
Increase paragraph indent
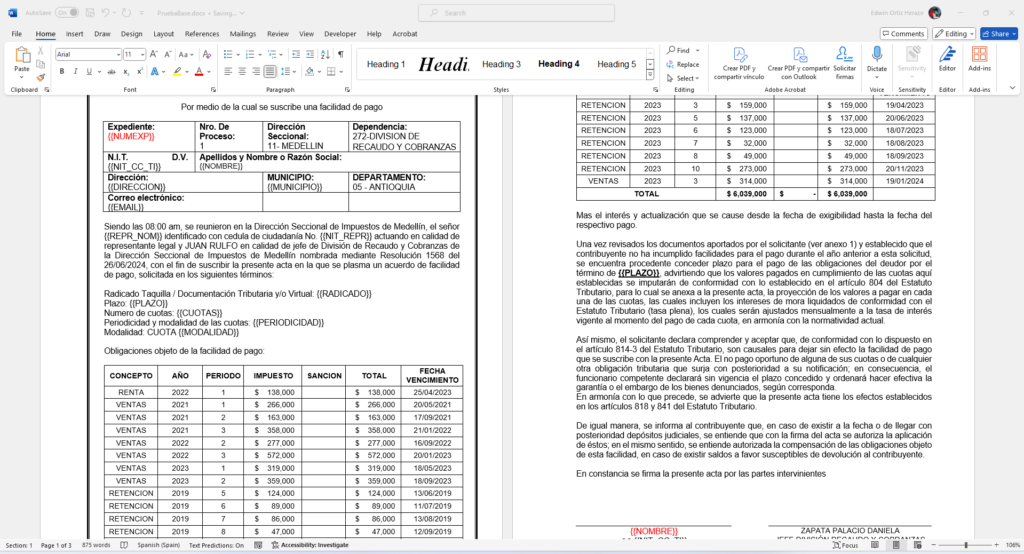pos(310,54)
